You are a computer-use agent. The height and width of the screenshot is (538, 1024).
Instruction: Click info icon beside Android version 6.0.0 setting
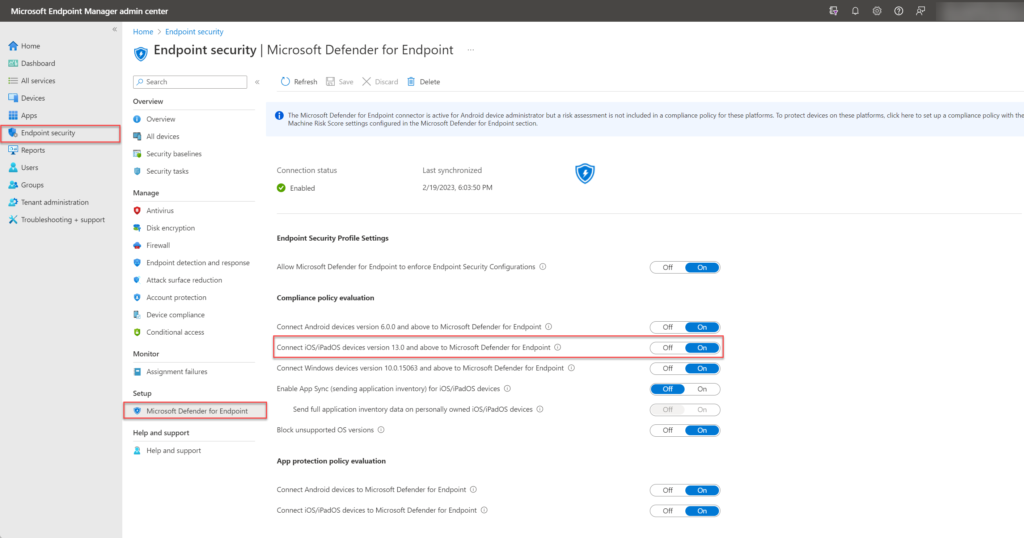click(549, 326)
